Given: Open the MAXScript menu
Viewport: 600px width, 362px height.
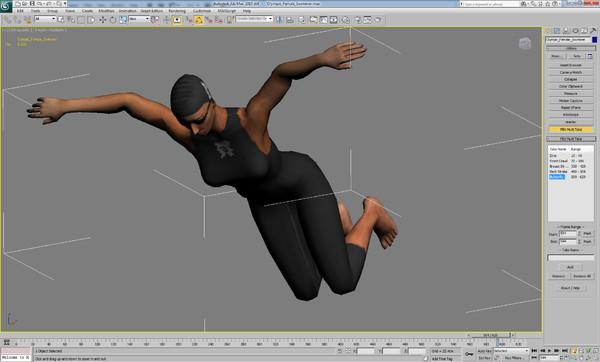Looking at the screenshot, I should [x=227, y=11].
